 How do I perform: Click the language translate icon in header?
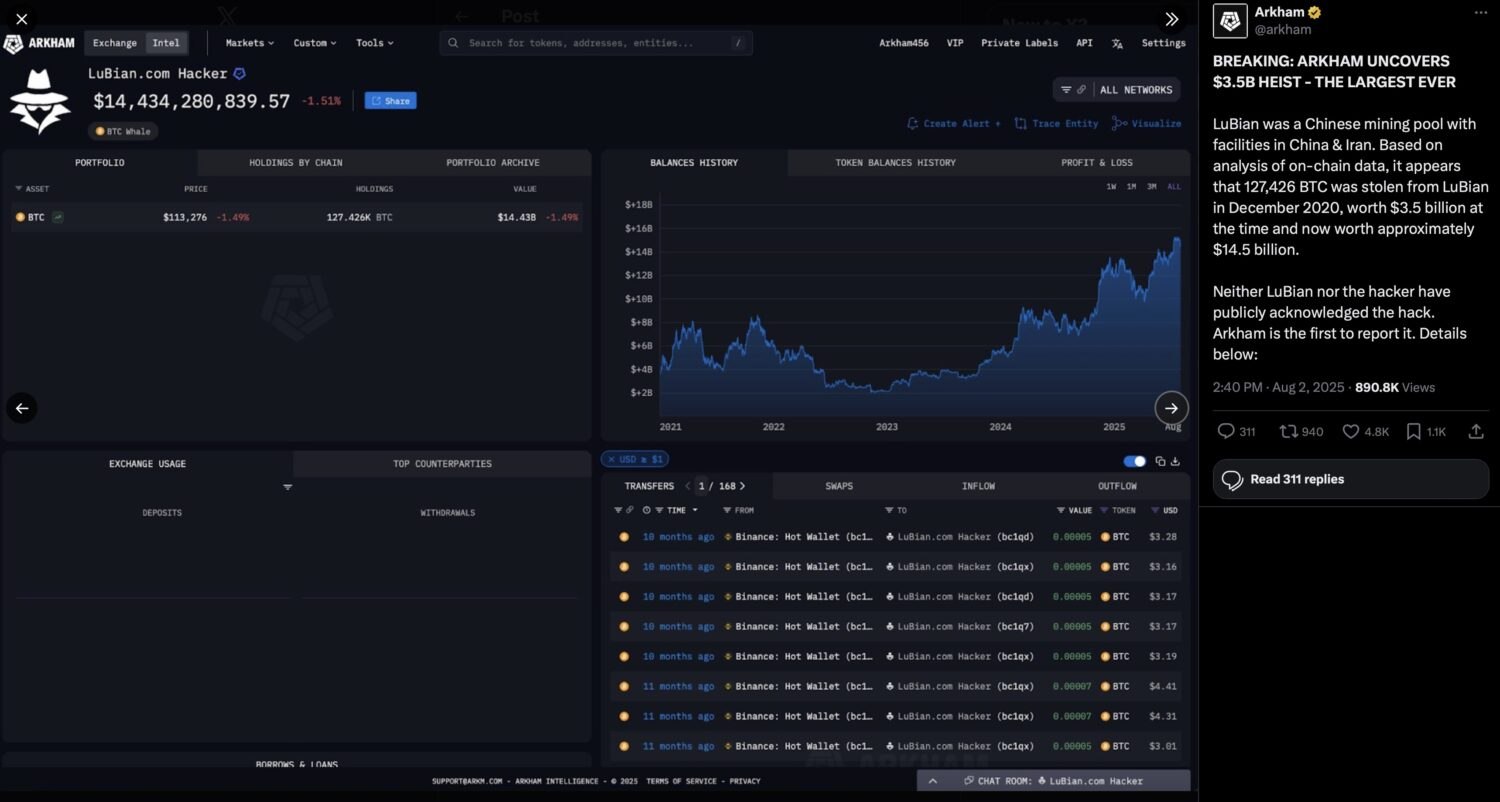[x=1117, y=43]
